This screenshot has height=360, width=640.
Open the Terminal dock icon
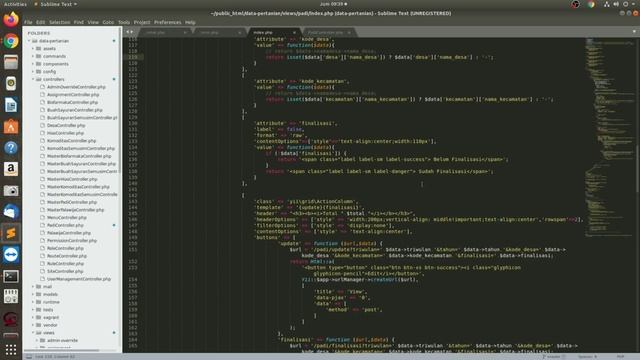11,276
